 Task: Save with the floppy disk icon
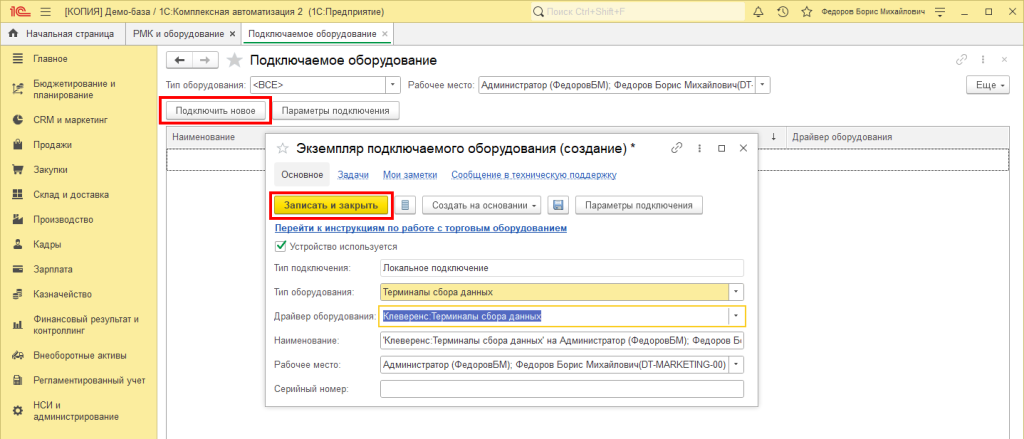click(558, 205)
